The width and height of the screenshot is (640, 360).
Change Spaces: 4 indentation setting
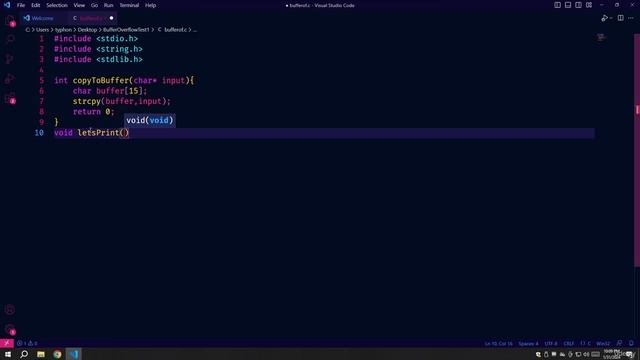(528, 344)
